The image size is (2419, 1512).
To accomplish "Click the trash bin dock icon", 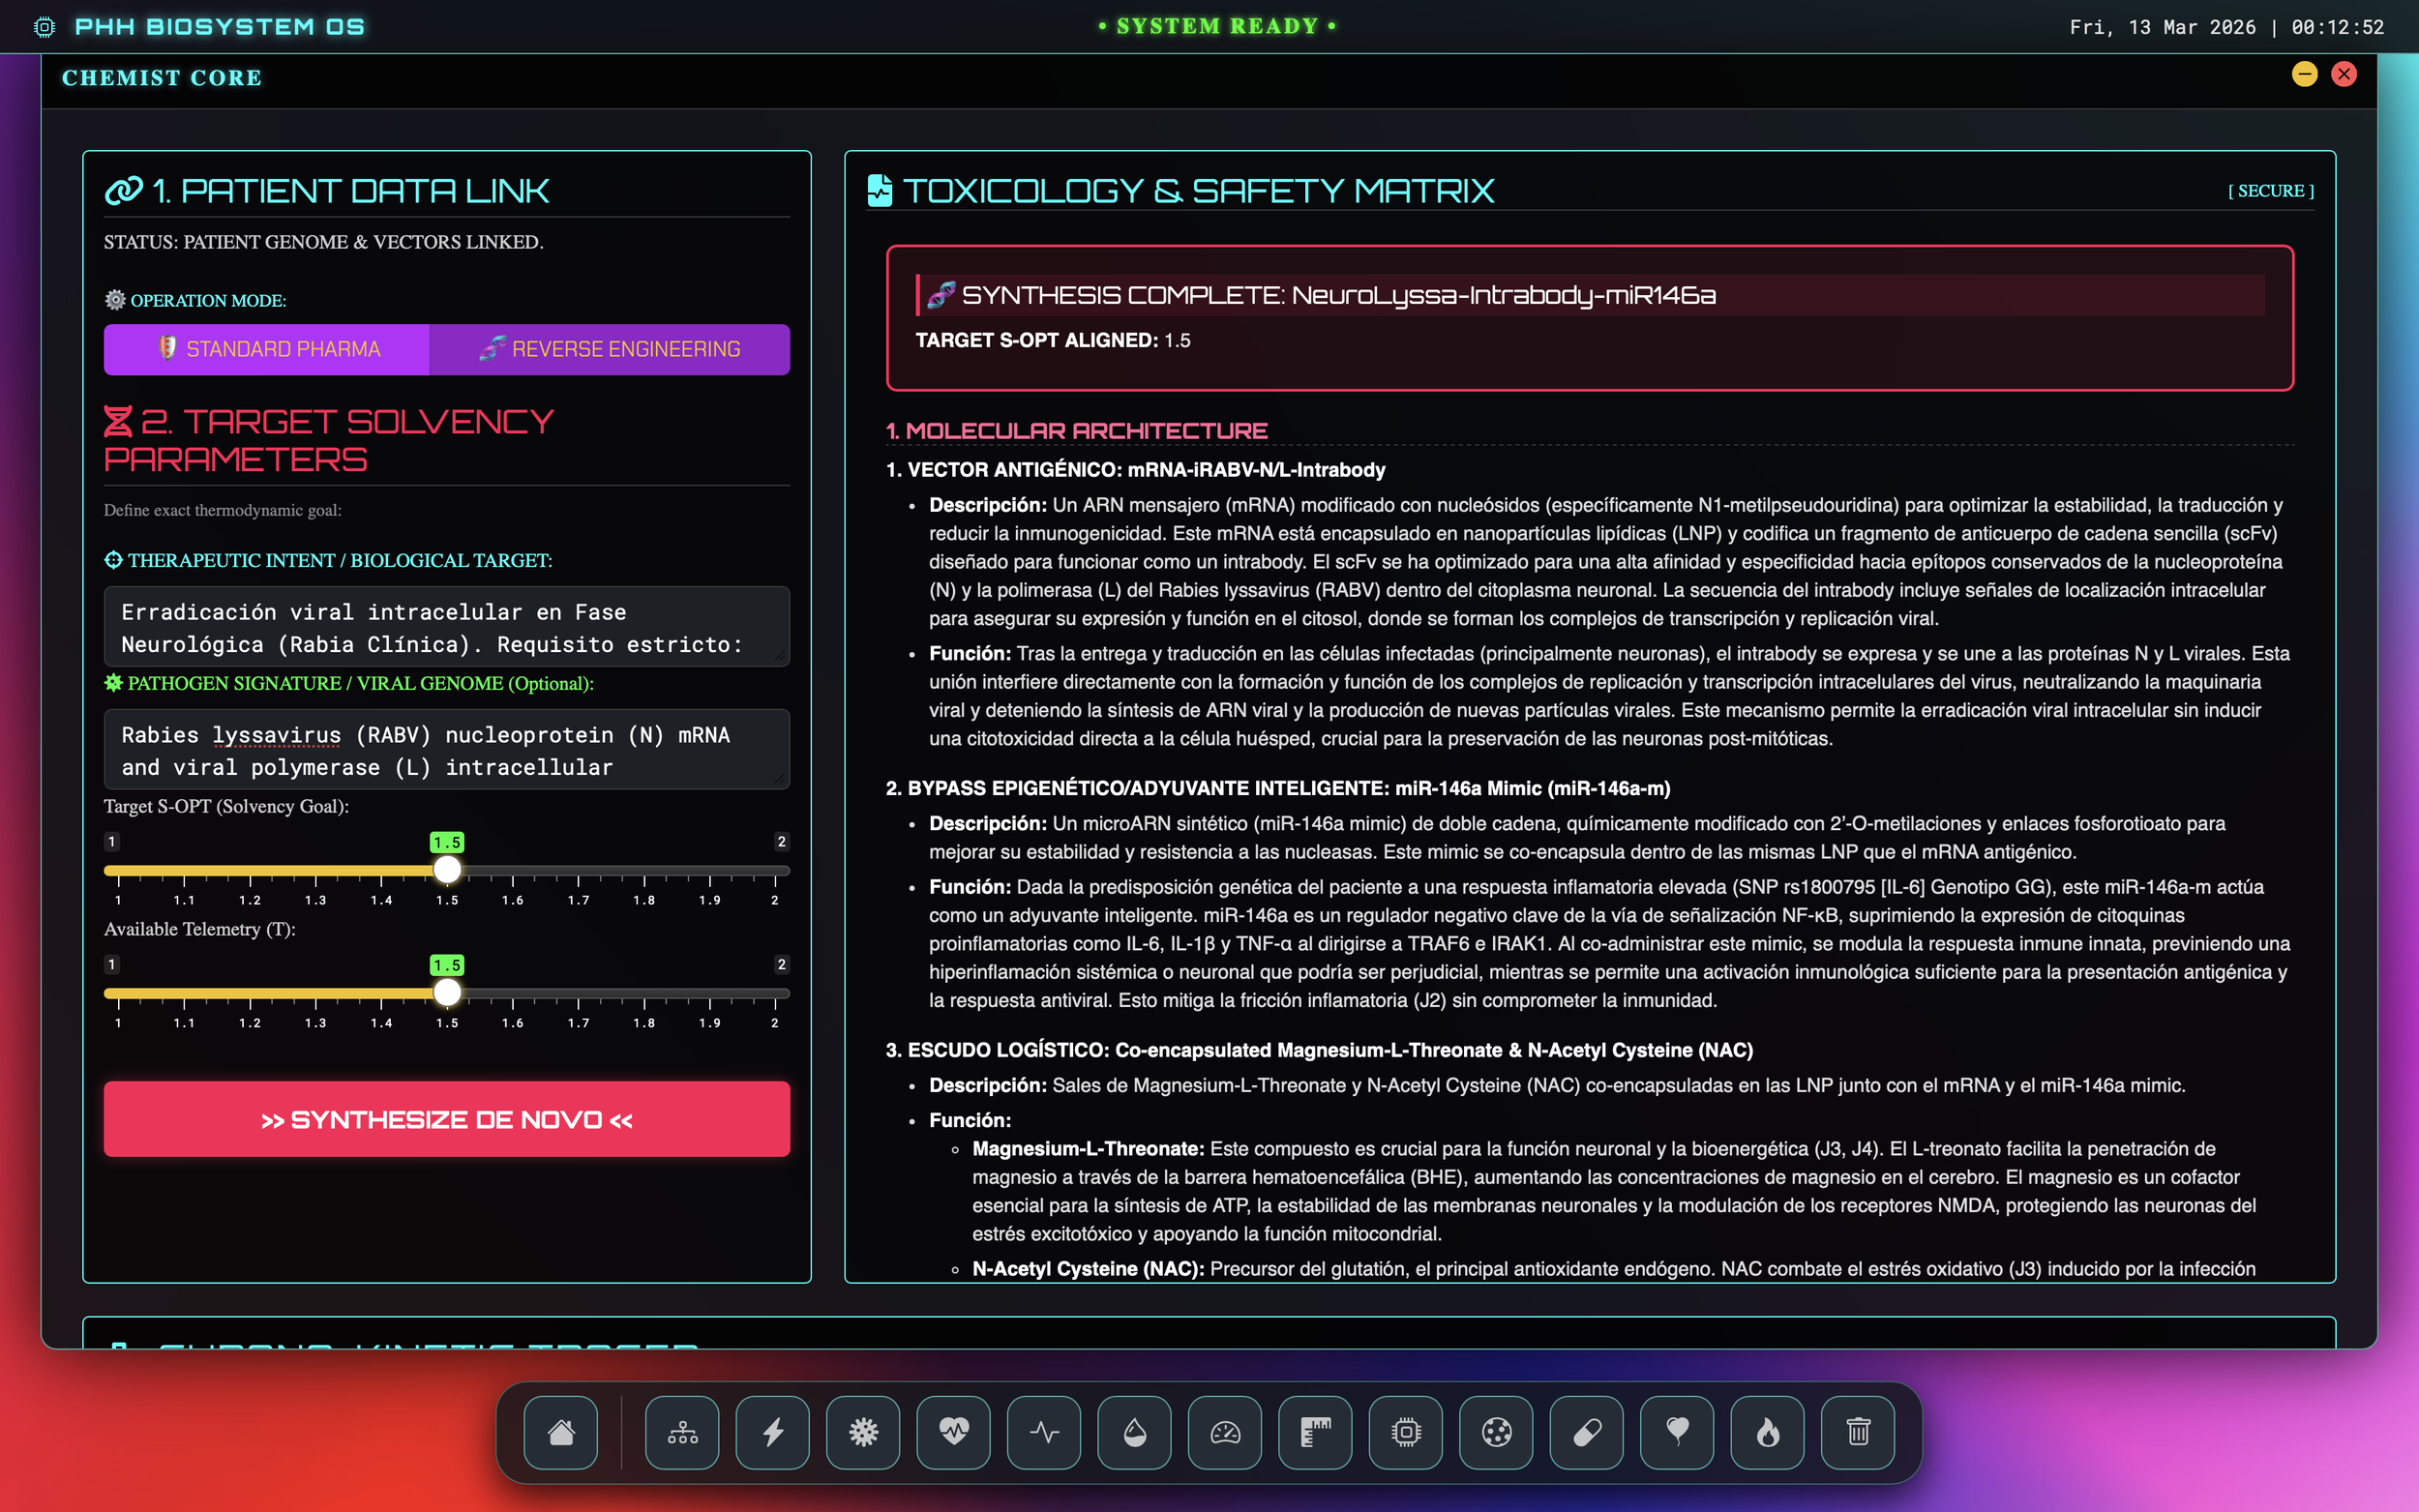I will (1858, 1432).
